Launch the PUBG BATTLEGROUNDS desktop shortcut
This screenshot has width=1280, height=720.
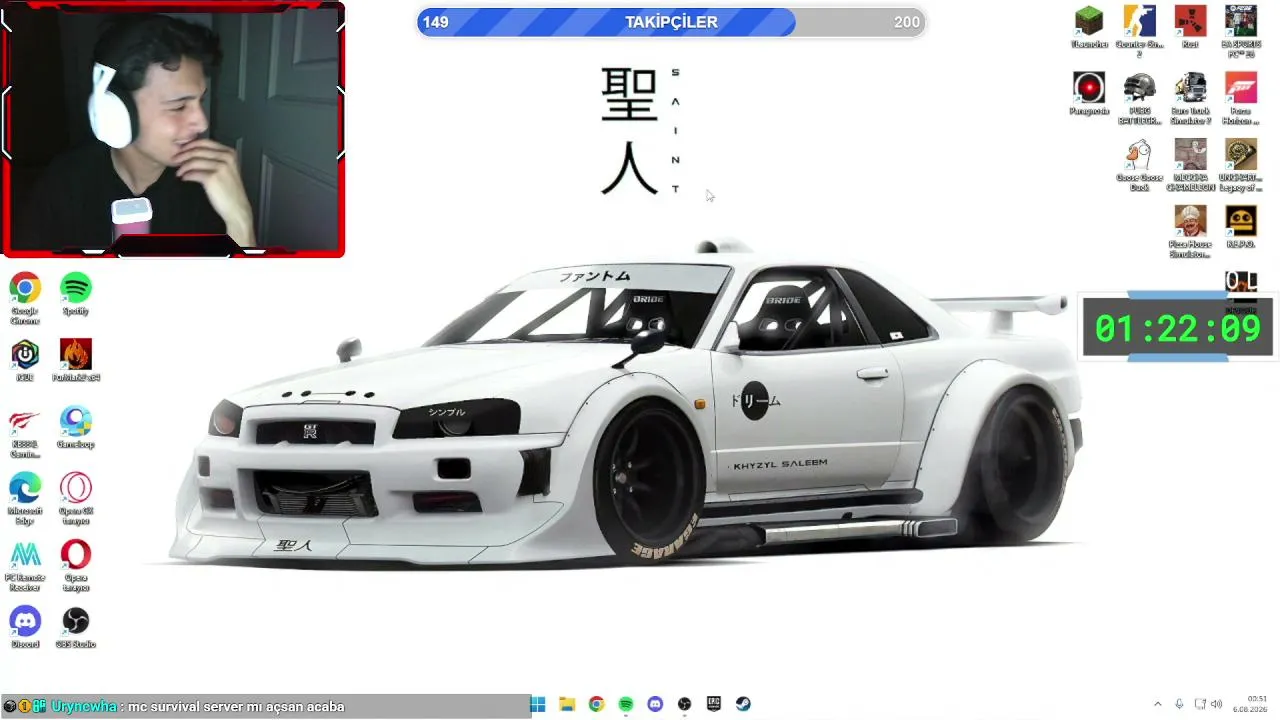click(1140, 98)
